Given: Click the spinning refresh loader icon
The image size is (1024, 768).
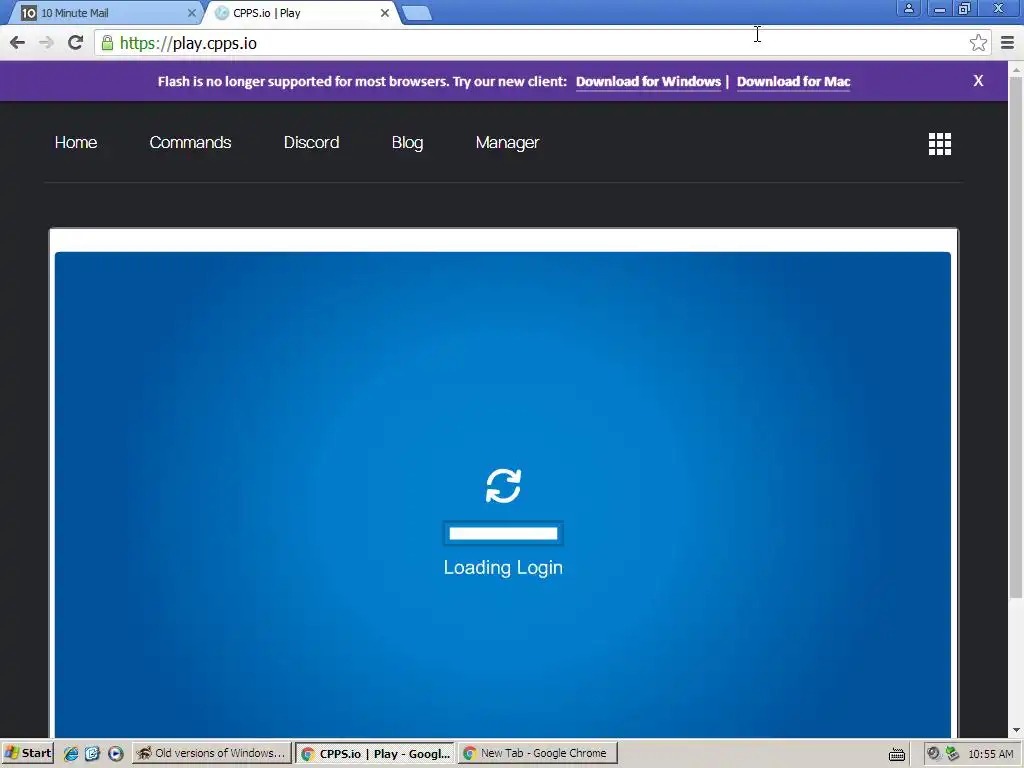Looking at the screenshot, I should (x=504, y=486).
